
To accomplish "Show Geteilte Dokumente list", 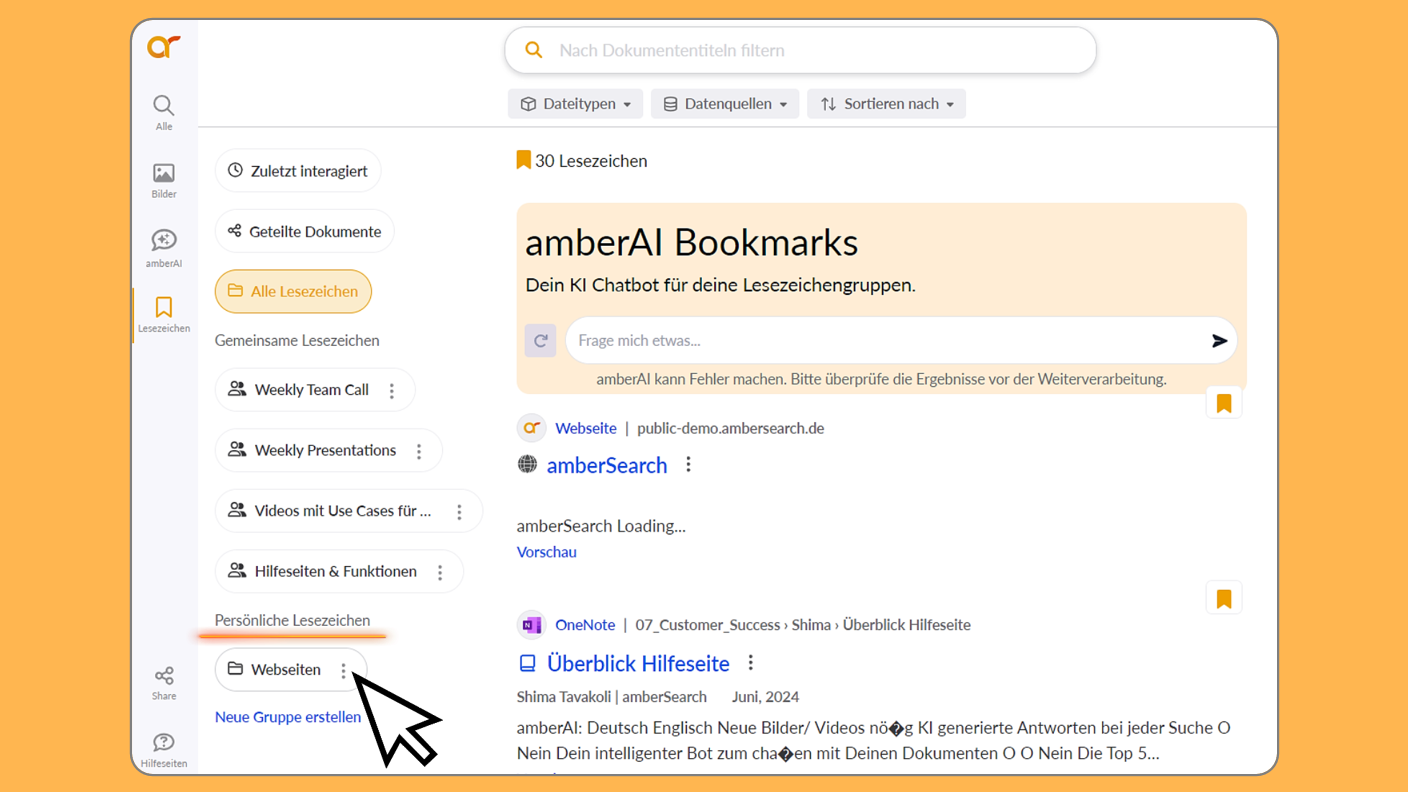I will tap(305, 231).
